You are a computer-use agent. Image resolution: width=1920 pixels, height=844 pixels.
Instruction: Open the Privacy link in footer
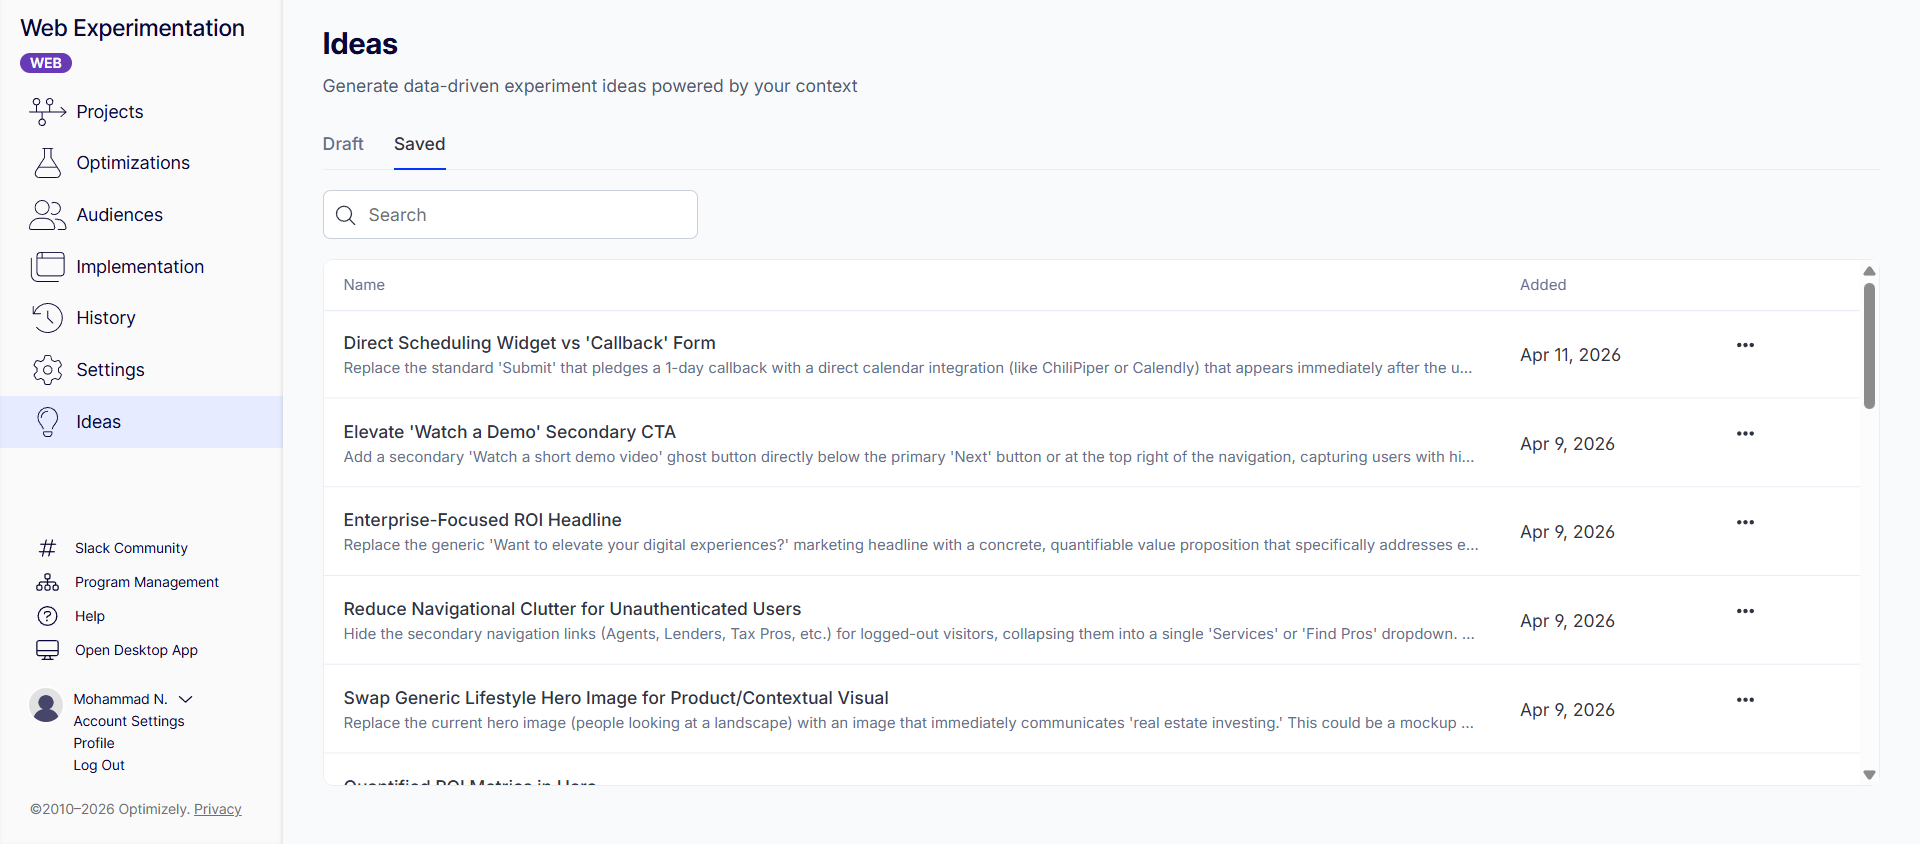point(217,809)
